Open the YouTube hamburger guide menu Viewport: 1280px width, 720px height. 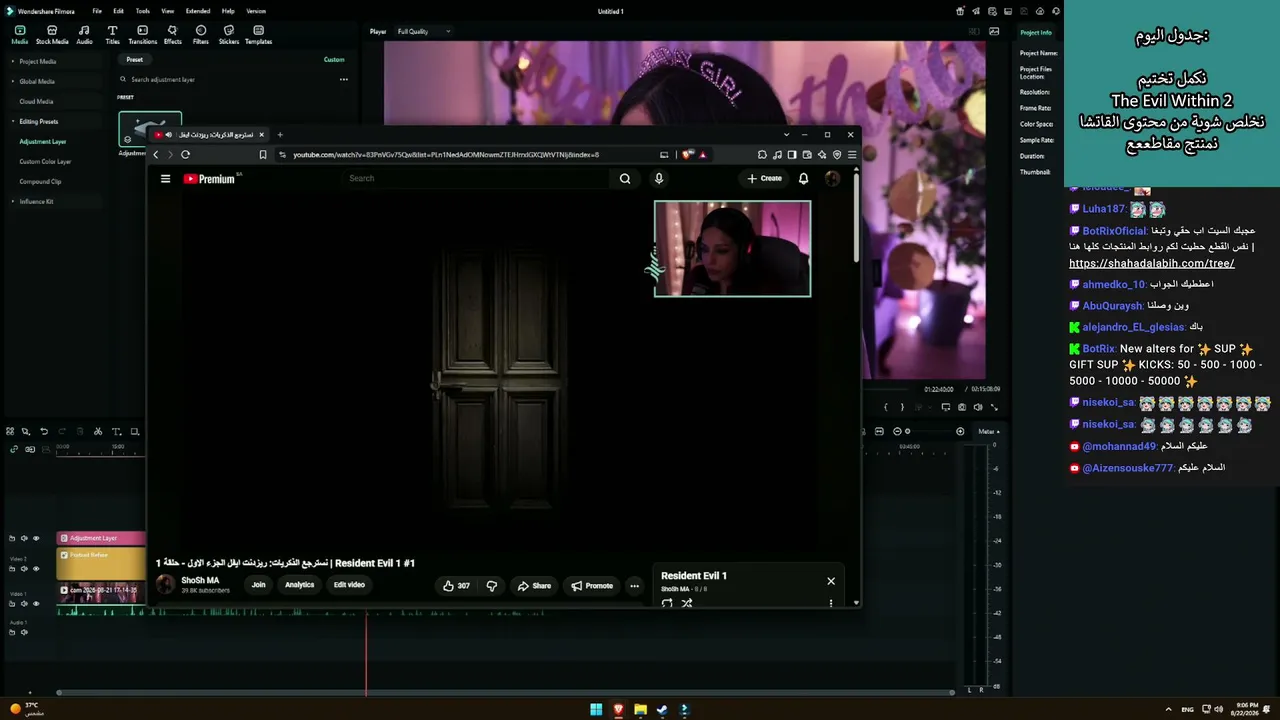(165, 179)
